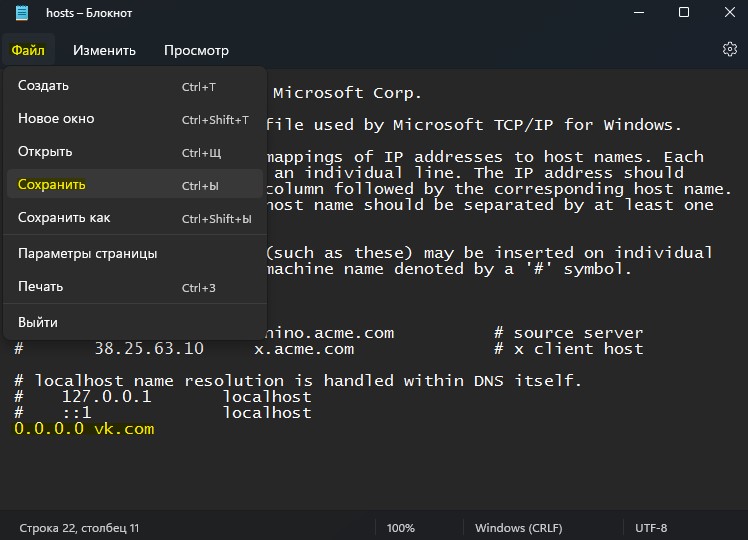Choose Создать from the file menu
The image size is (748, 540).
135,86
